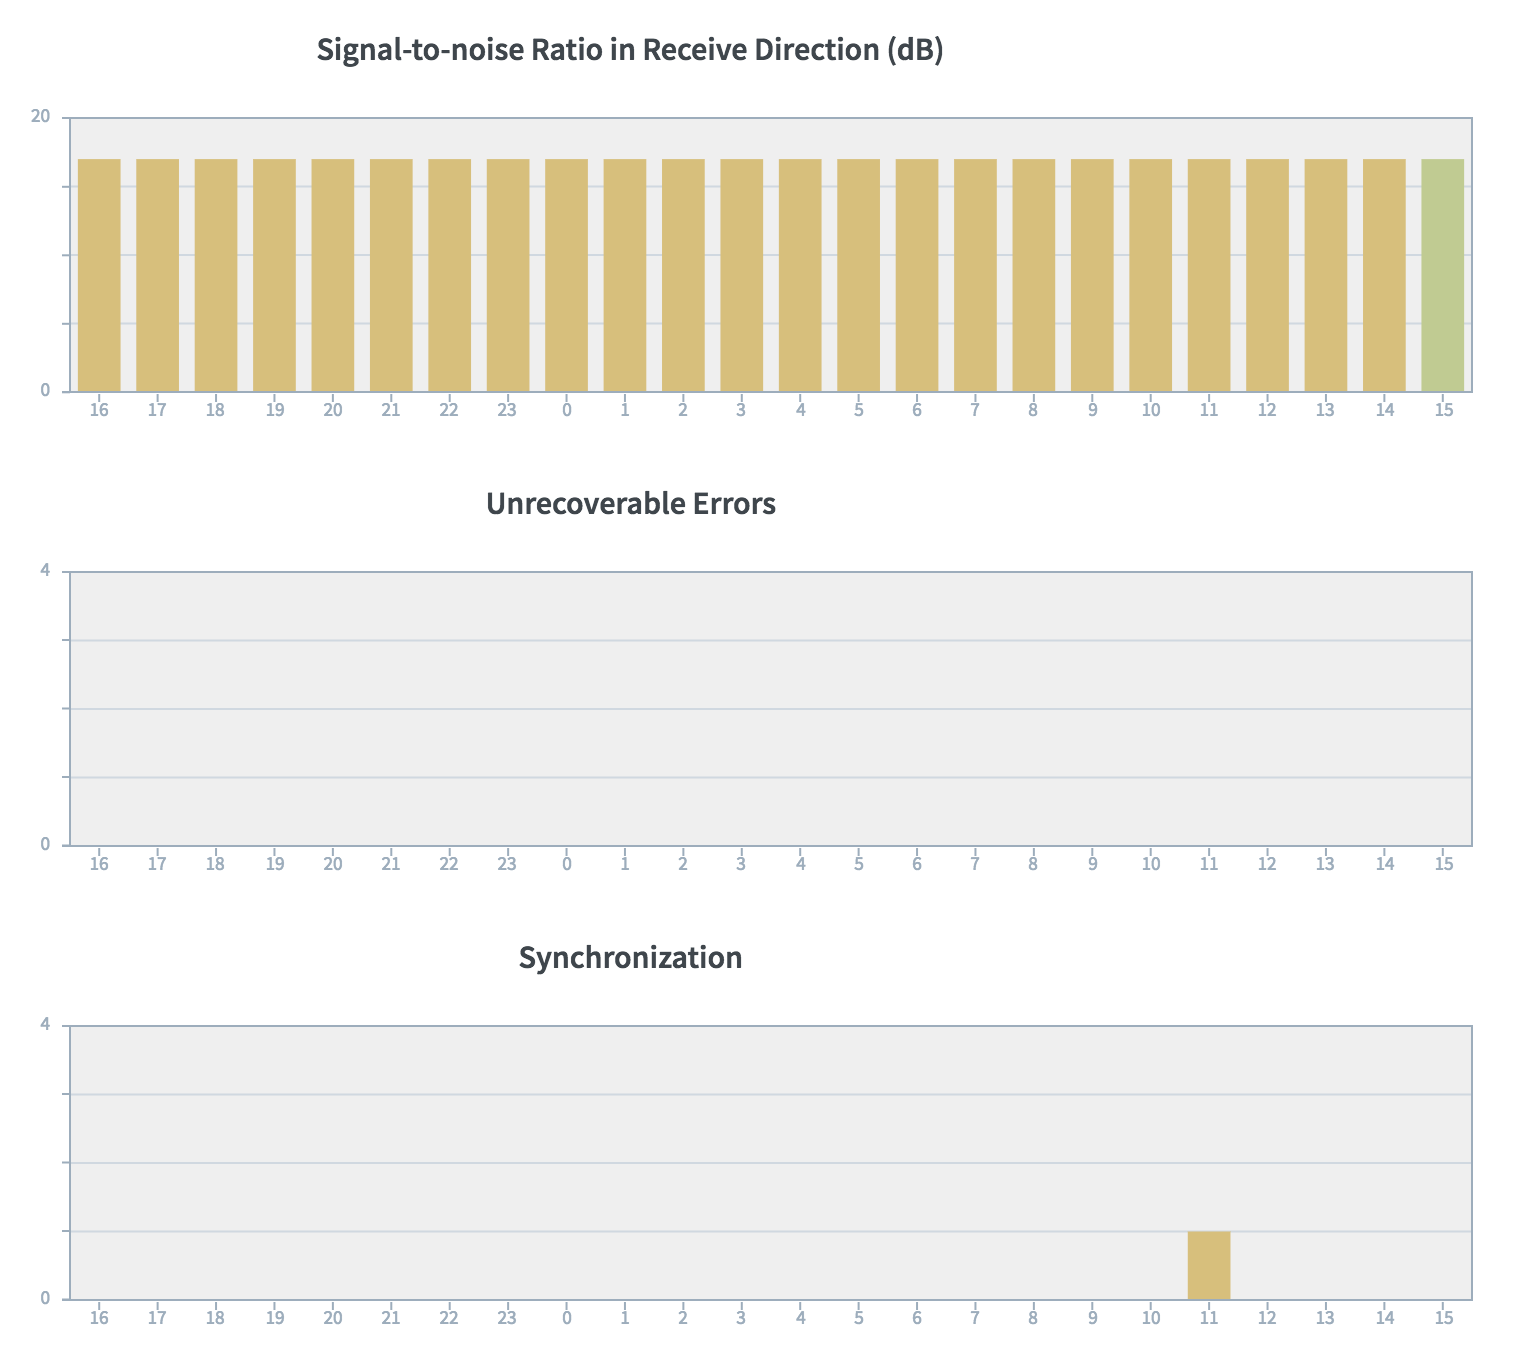Image resolution: width=1516 pixels, height=1360 pixels.
Task: Click the Signal-to-noise Ratio chart title
Action: (x=630, y=50)
